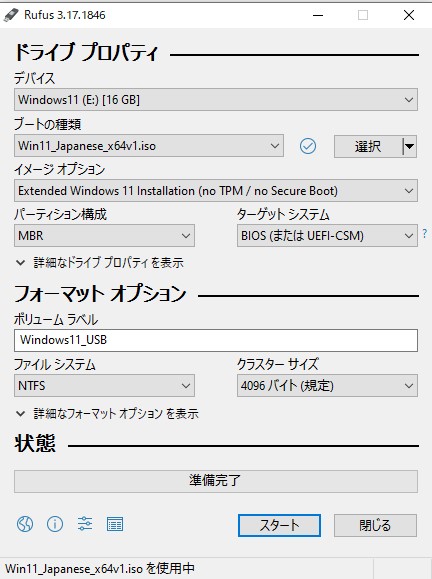Open the log window icon
Image resolution: width=432 pixels, height=579 pixels.
pyautogui.click(x=115, y=524)
